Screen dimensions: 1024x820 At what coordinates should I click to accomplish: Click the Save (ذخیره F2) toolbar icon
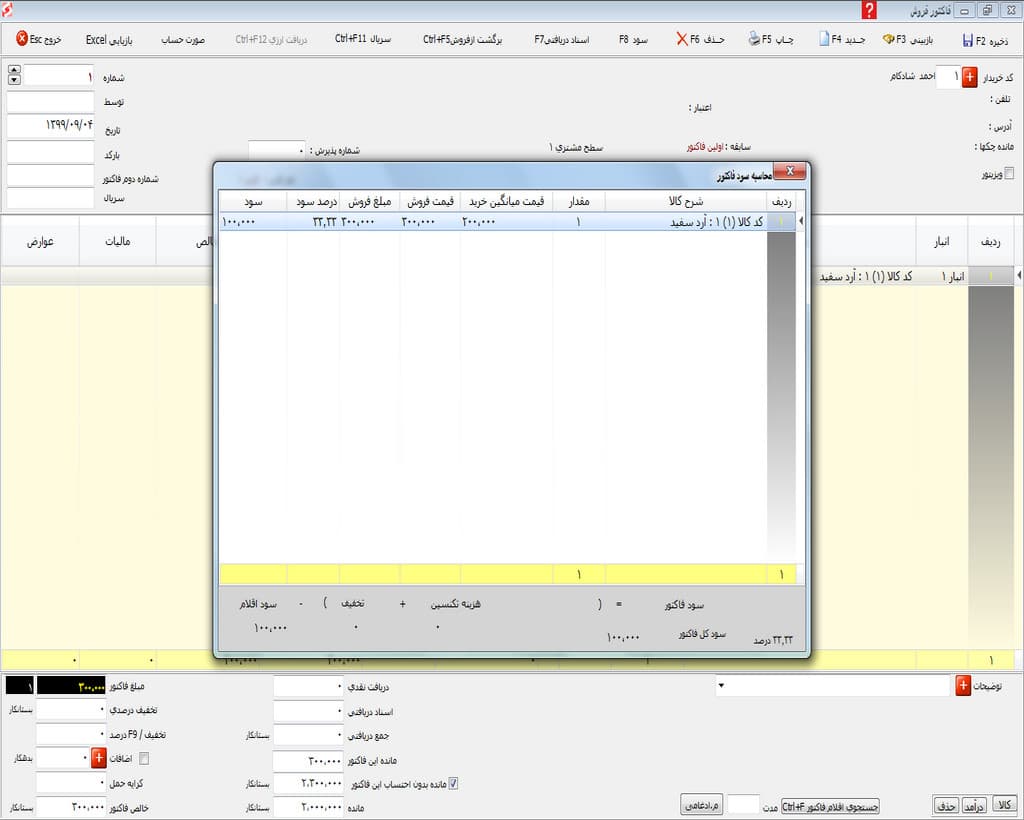[967, 40]
